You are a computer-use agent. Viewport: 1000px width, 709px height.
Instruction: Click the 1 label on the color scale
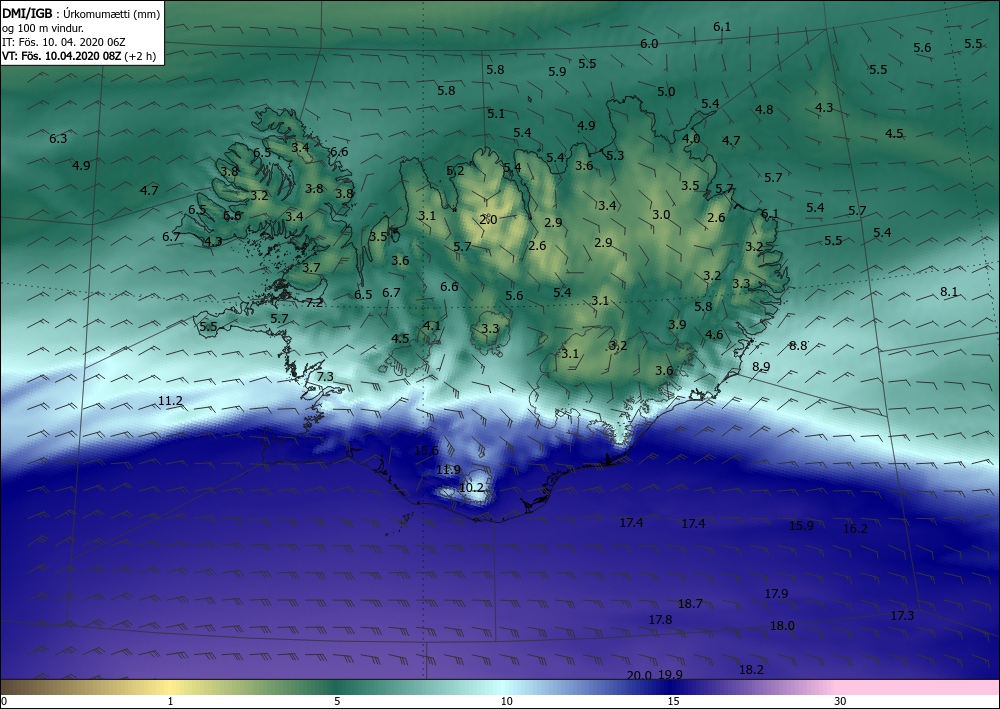coord(170,701)
